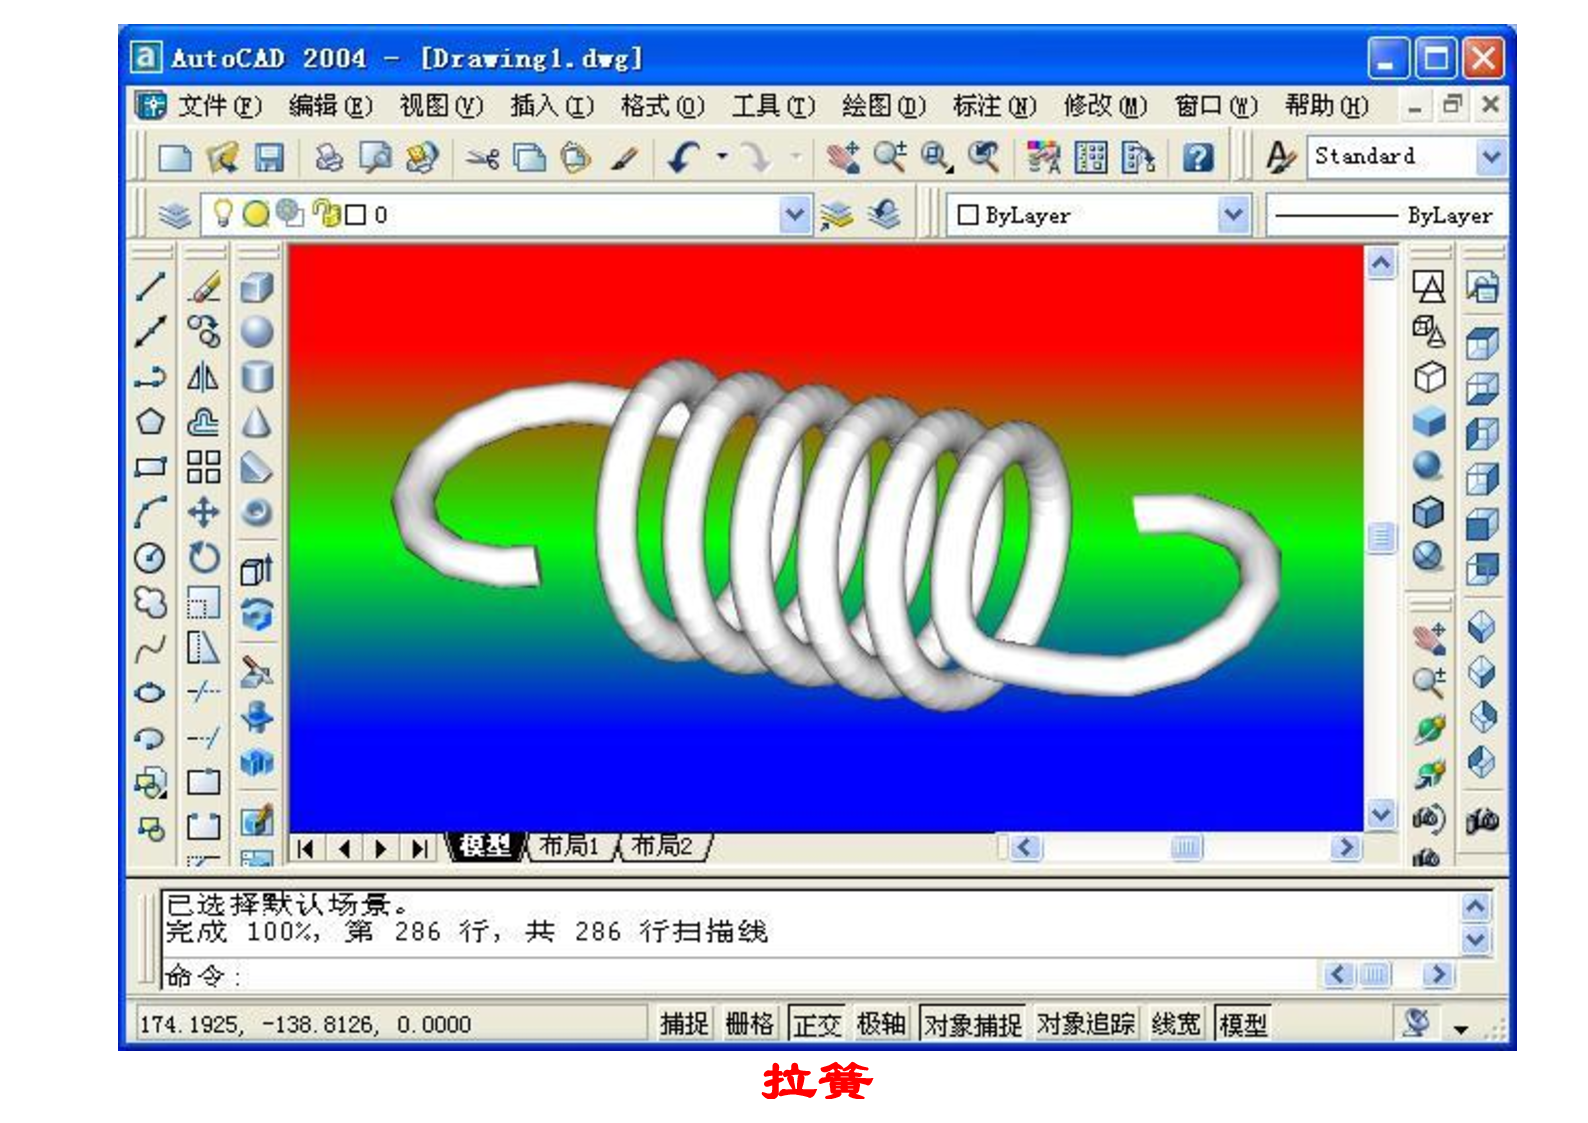Toggle 极轴 polar tracking
This screenshot has height=1123, width=1588.
881,1024
